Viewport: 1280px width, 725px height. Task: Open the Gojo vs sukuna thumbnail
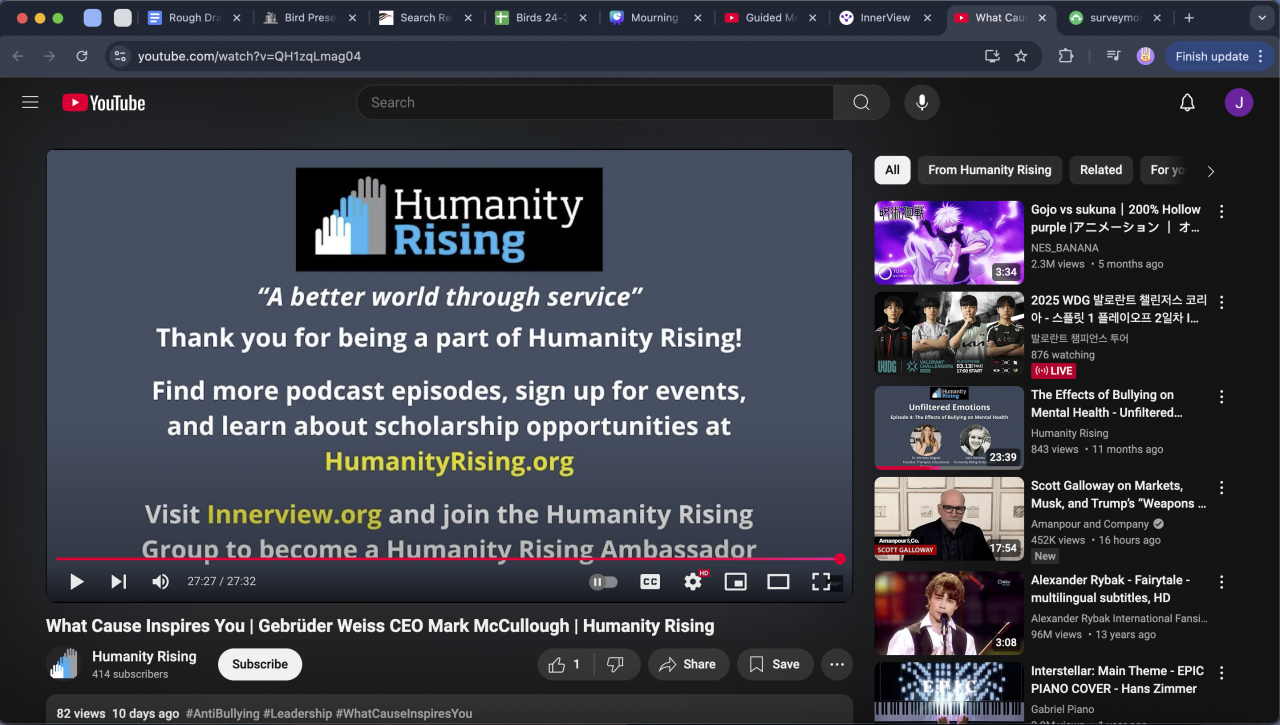pyautogui.click(x=949, y=243)
